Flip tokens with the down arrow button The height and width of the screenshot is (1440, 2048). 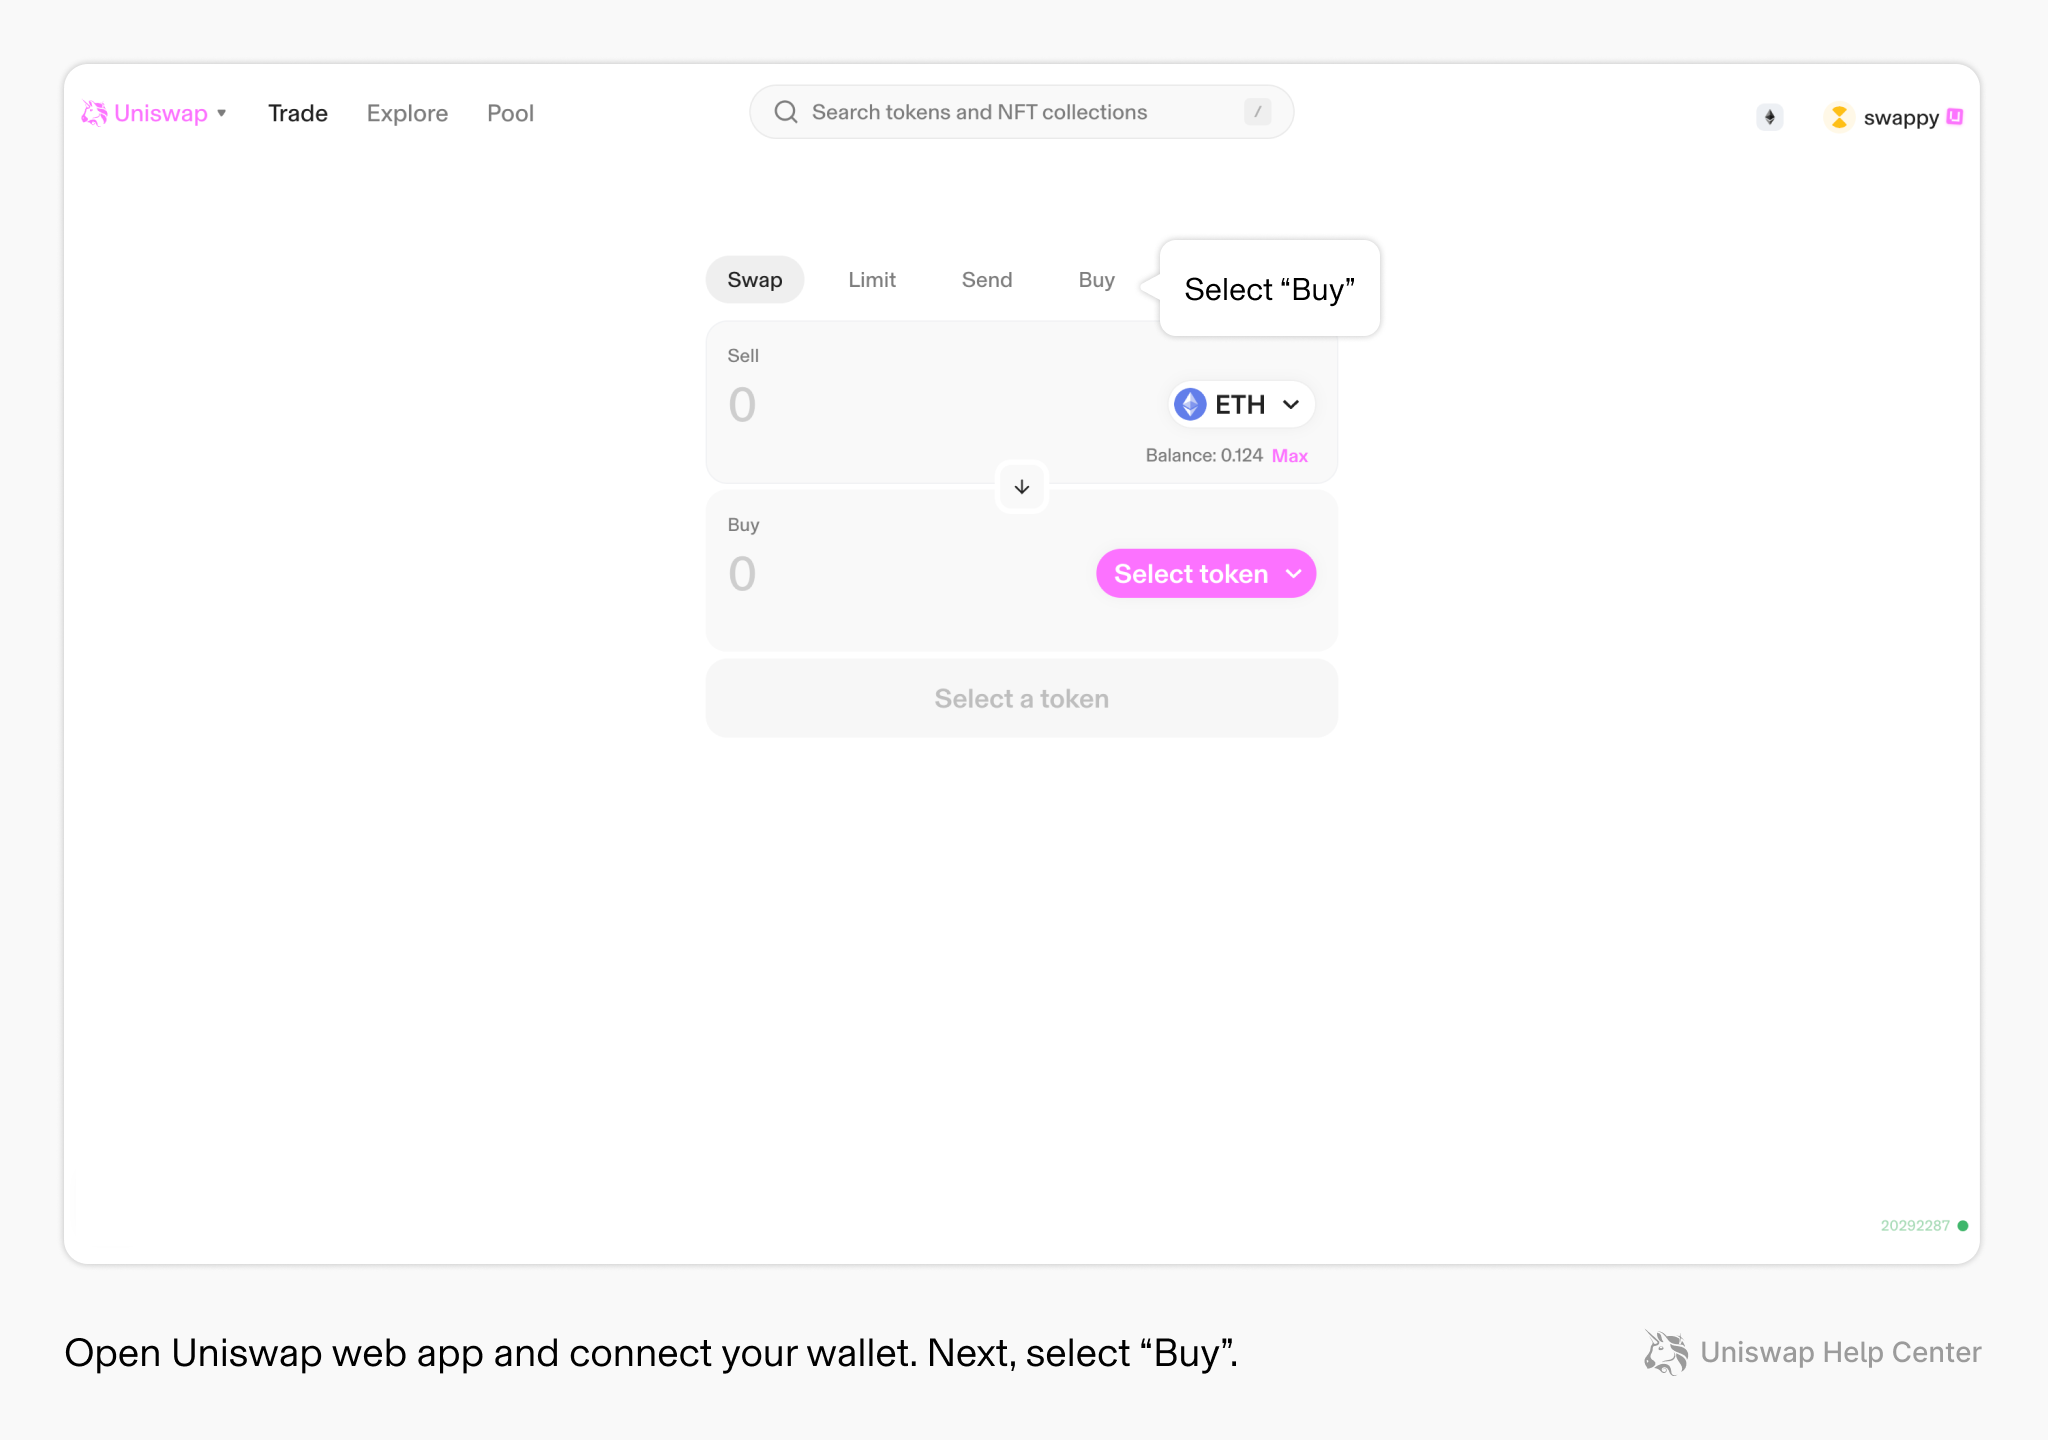(1022, 487)
